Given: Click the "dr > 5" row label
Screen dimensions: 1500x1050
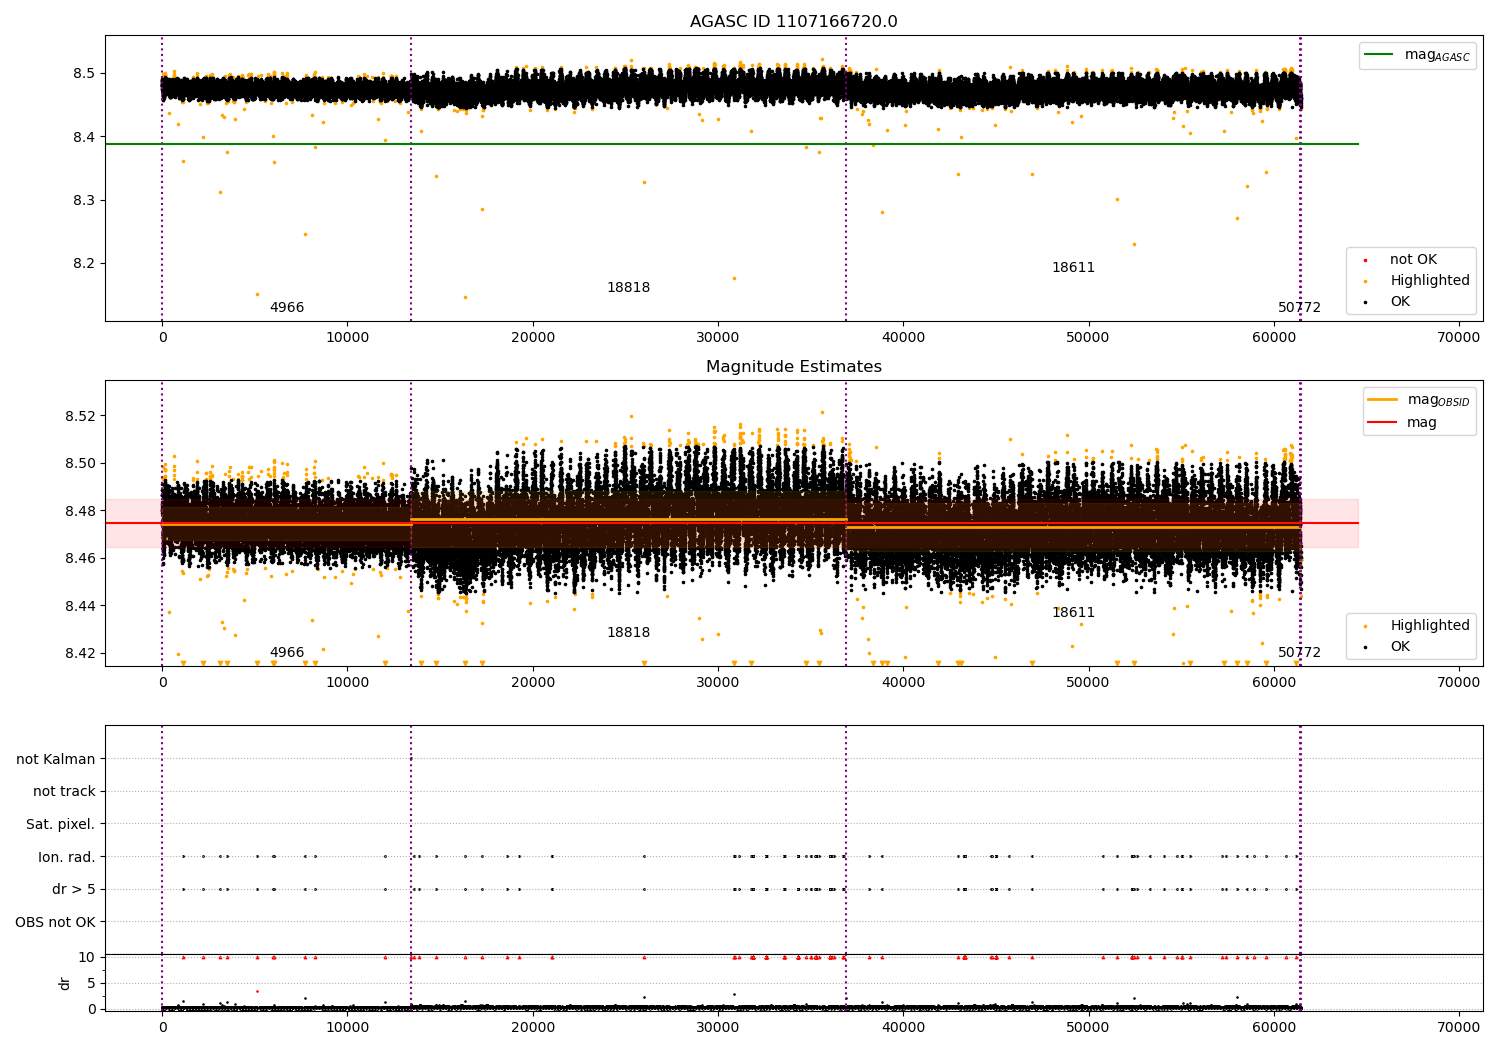Looking at the screenshot, I should coord(74,890).
